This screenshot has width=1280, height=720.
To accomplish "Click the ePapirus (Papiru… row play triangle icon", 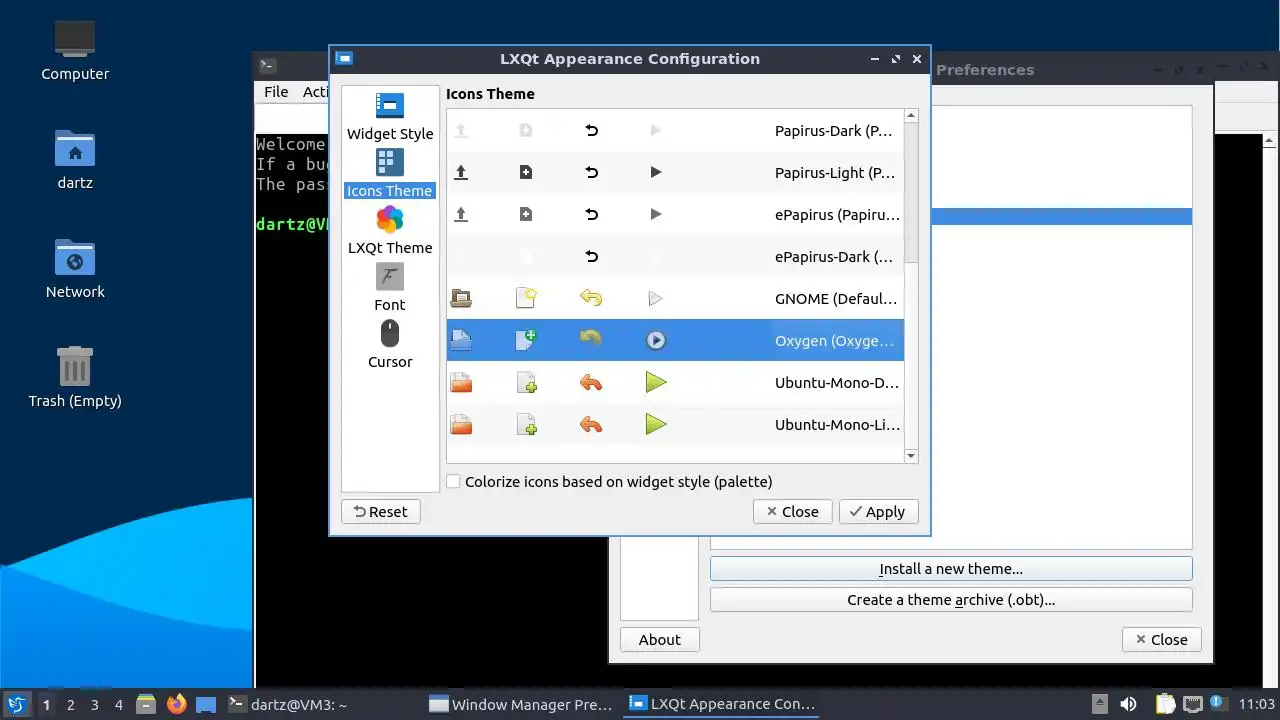I will point(656,214).
